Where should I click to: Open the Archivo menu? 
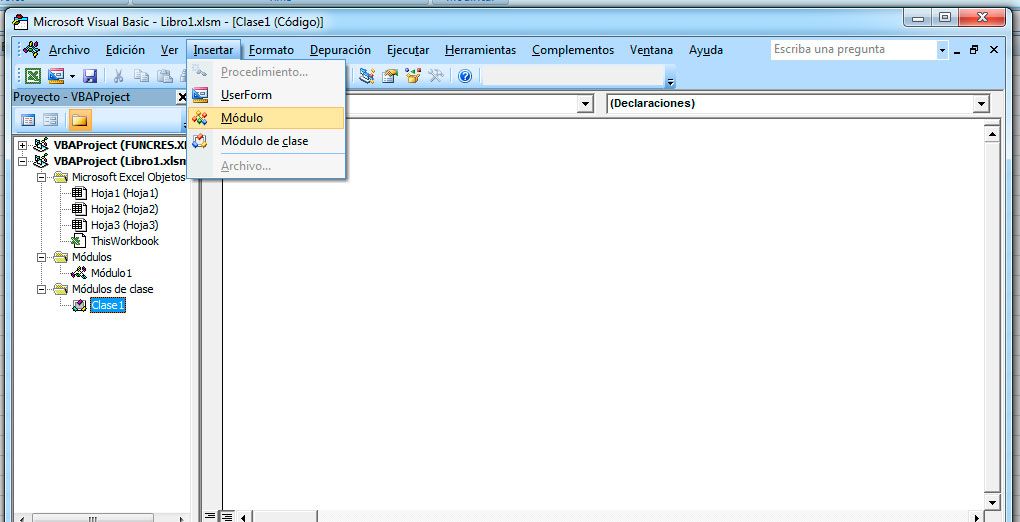69,50
